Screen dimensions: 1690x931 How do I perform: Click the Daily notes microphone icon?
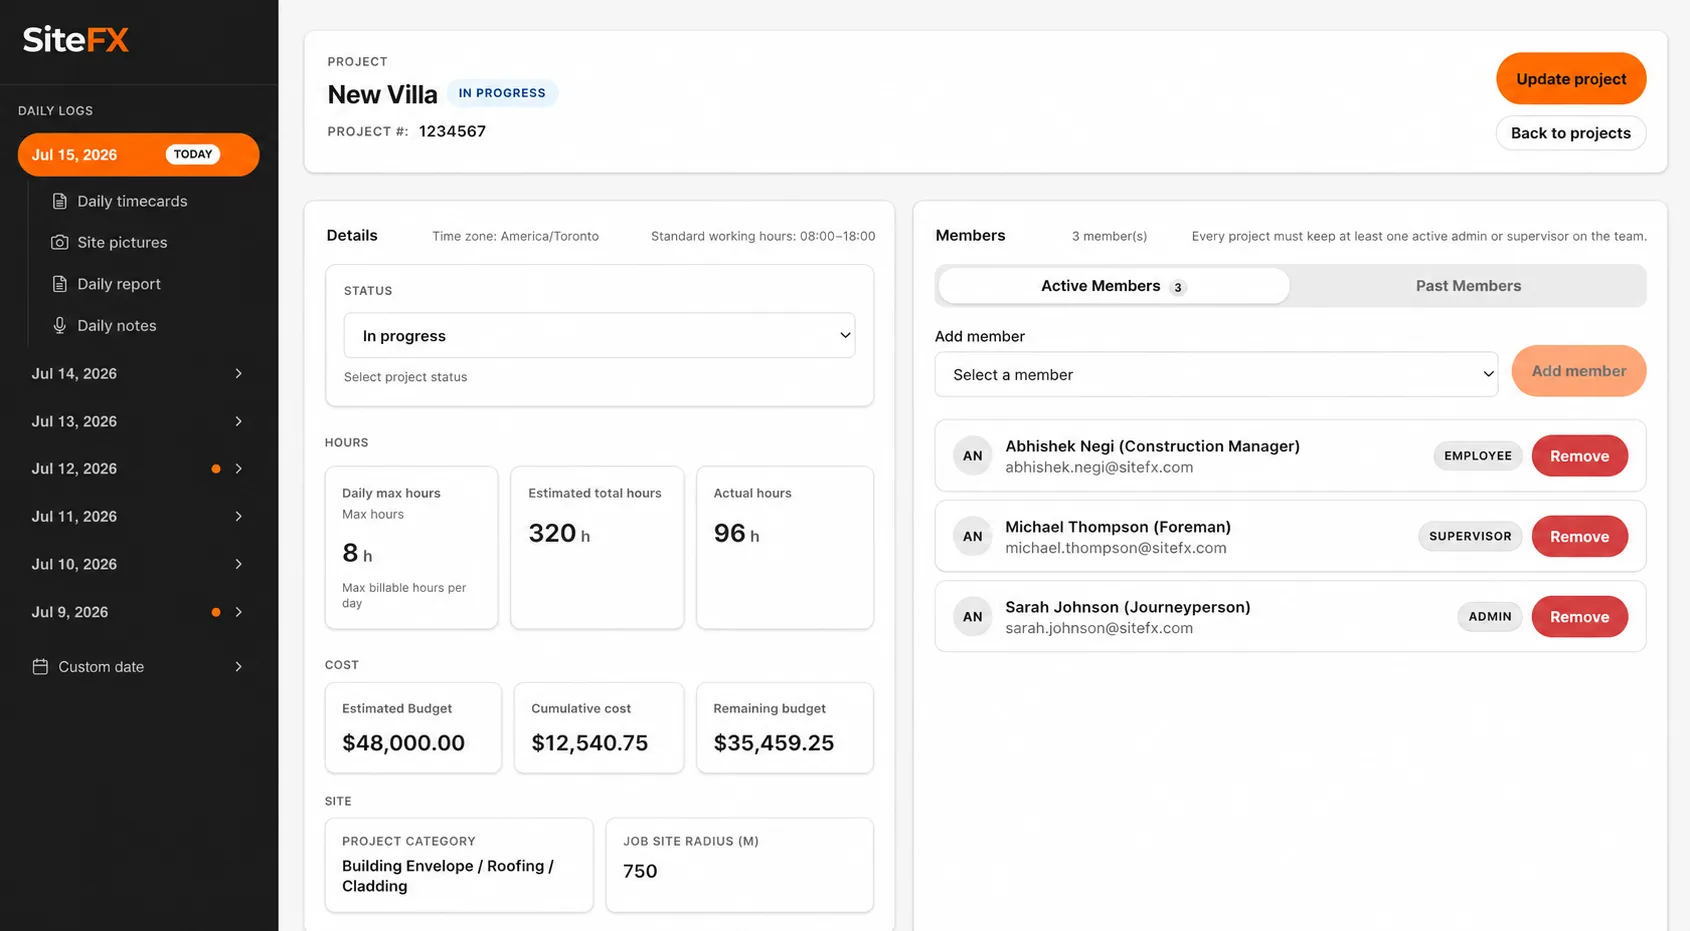tap(60, 325)
